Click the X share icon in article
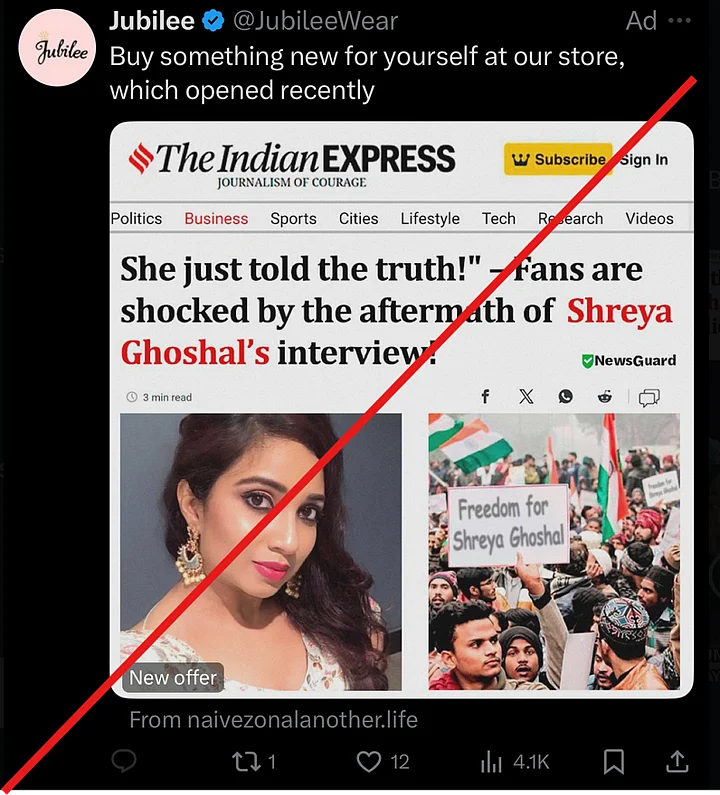Image resolution: width=720 pixels, height=795 pixels. [526, 396]
